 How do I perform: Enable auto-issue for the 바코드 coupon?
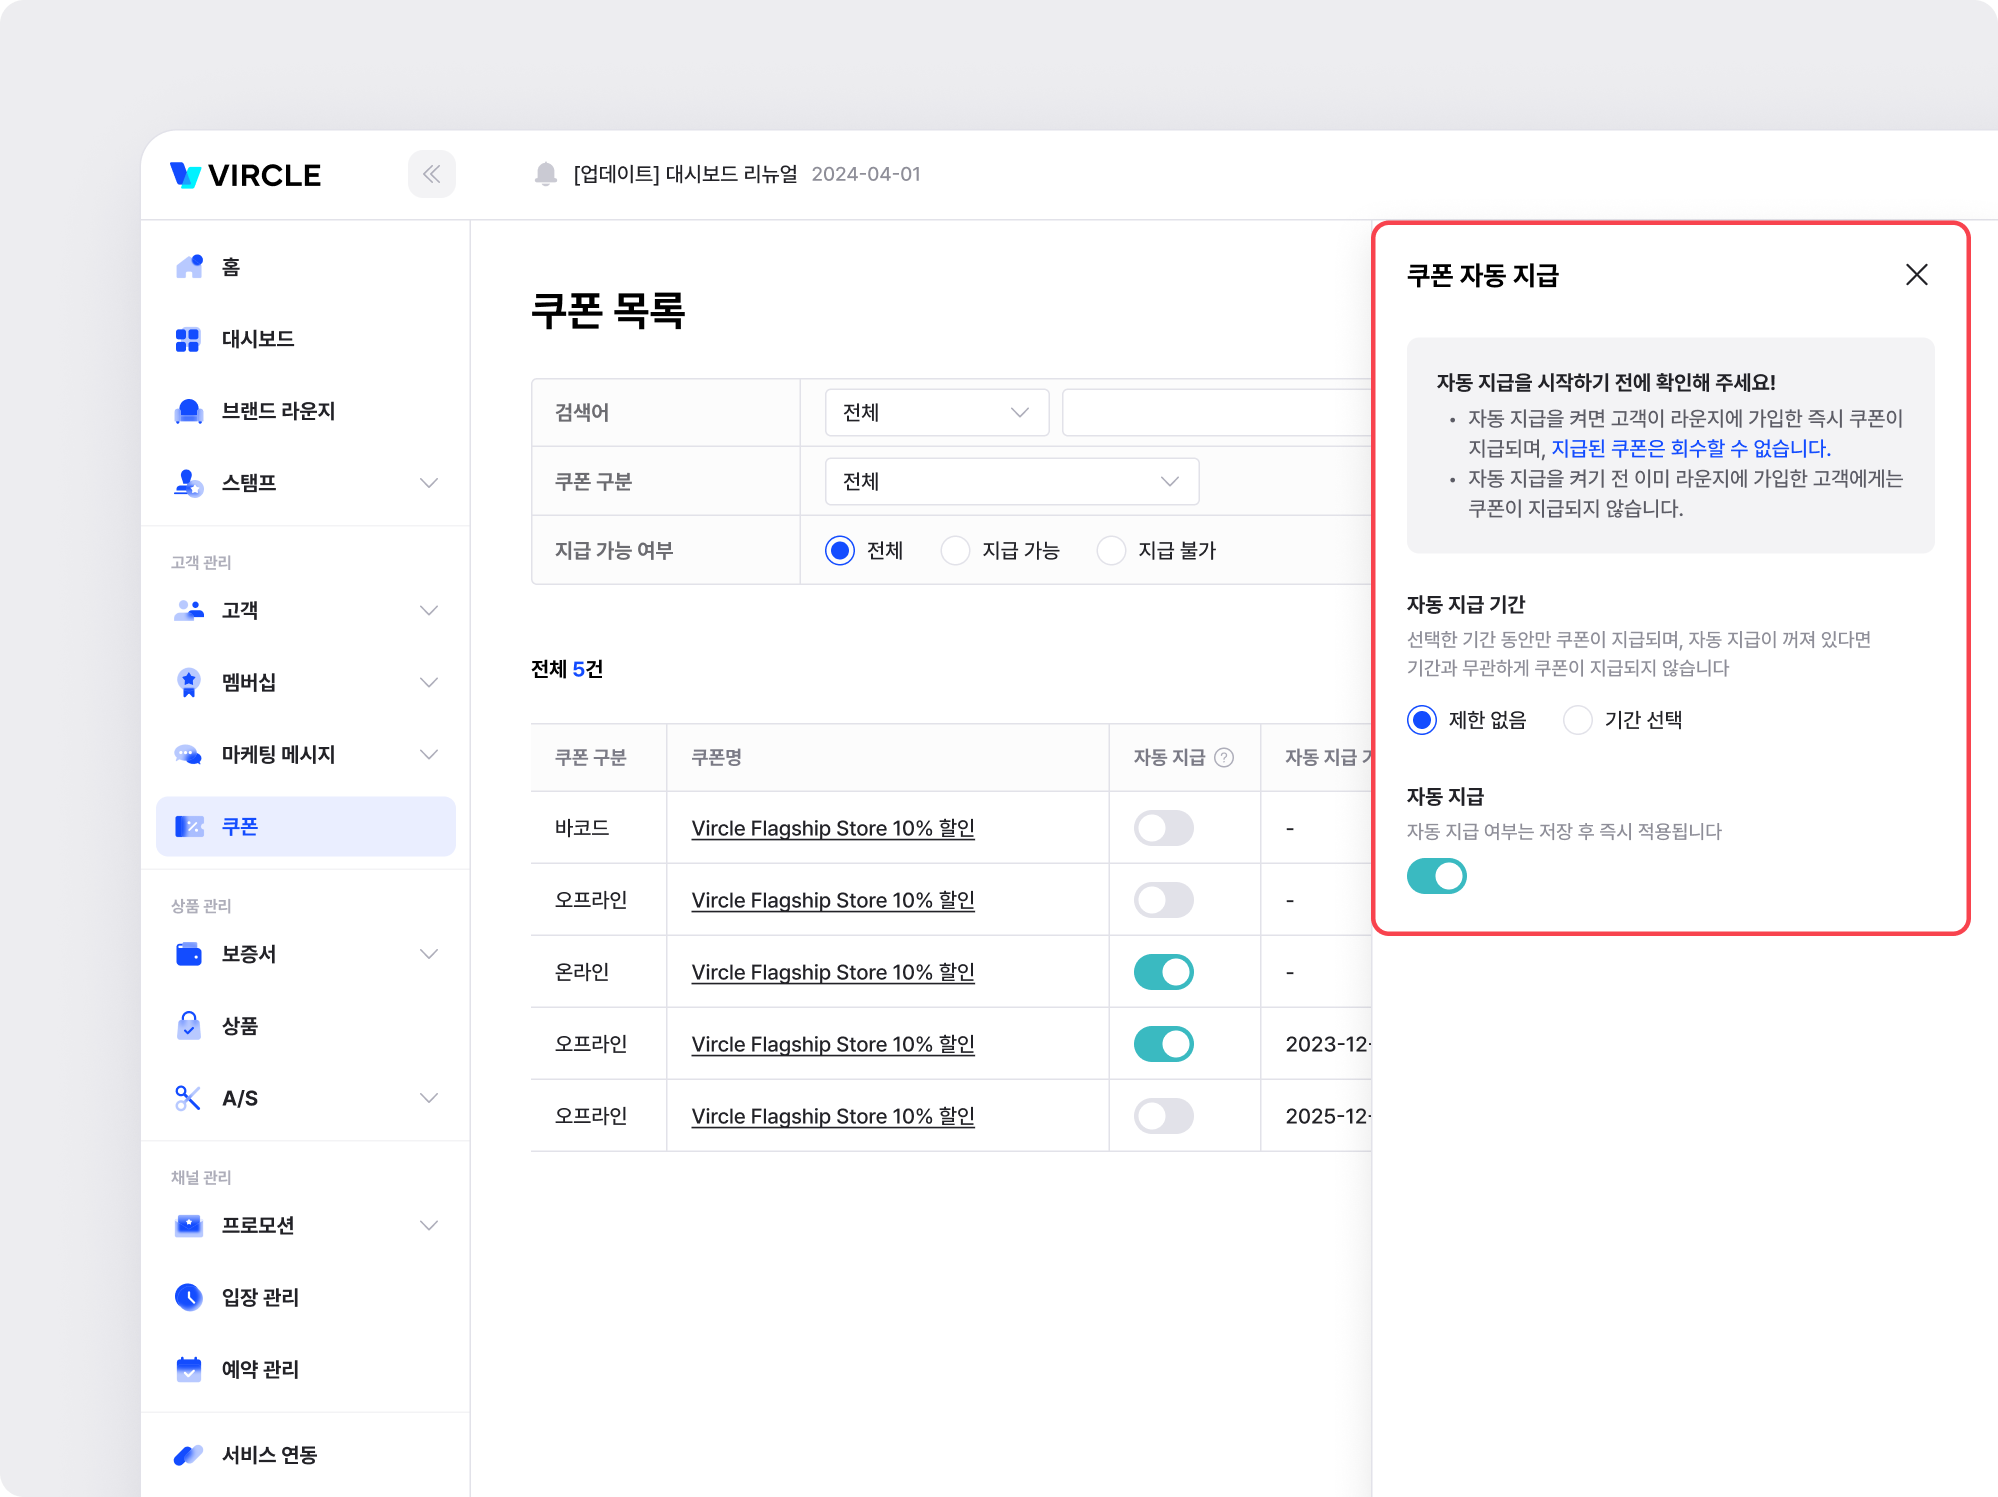[1163, 828]
